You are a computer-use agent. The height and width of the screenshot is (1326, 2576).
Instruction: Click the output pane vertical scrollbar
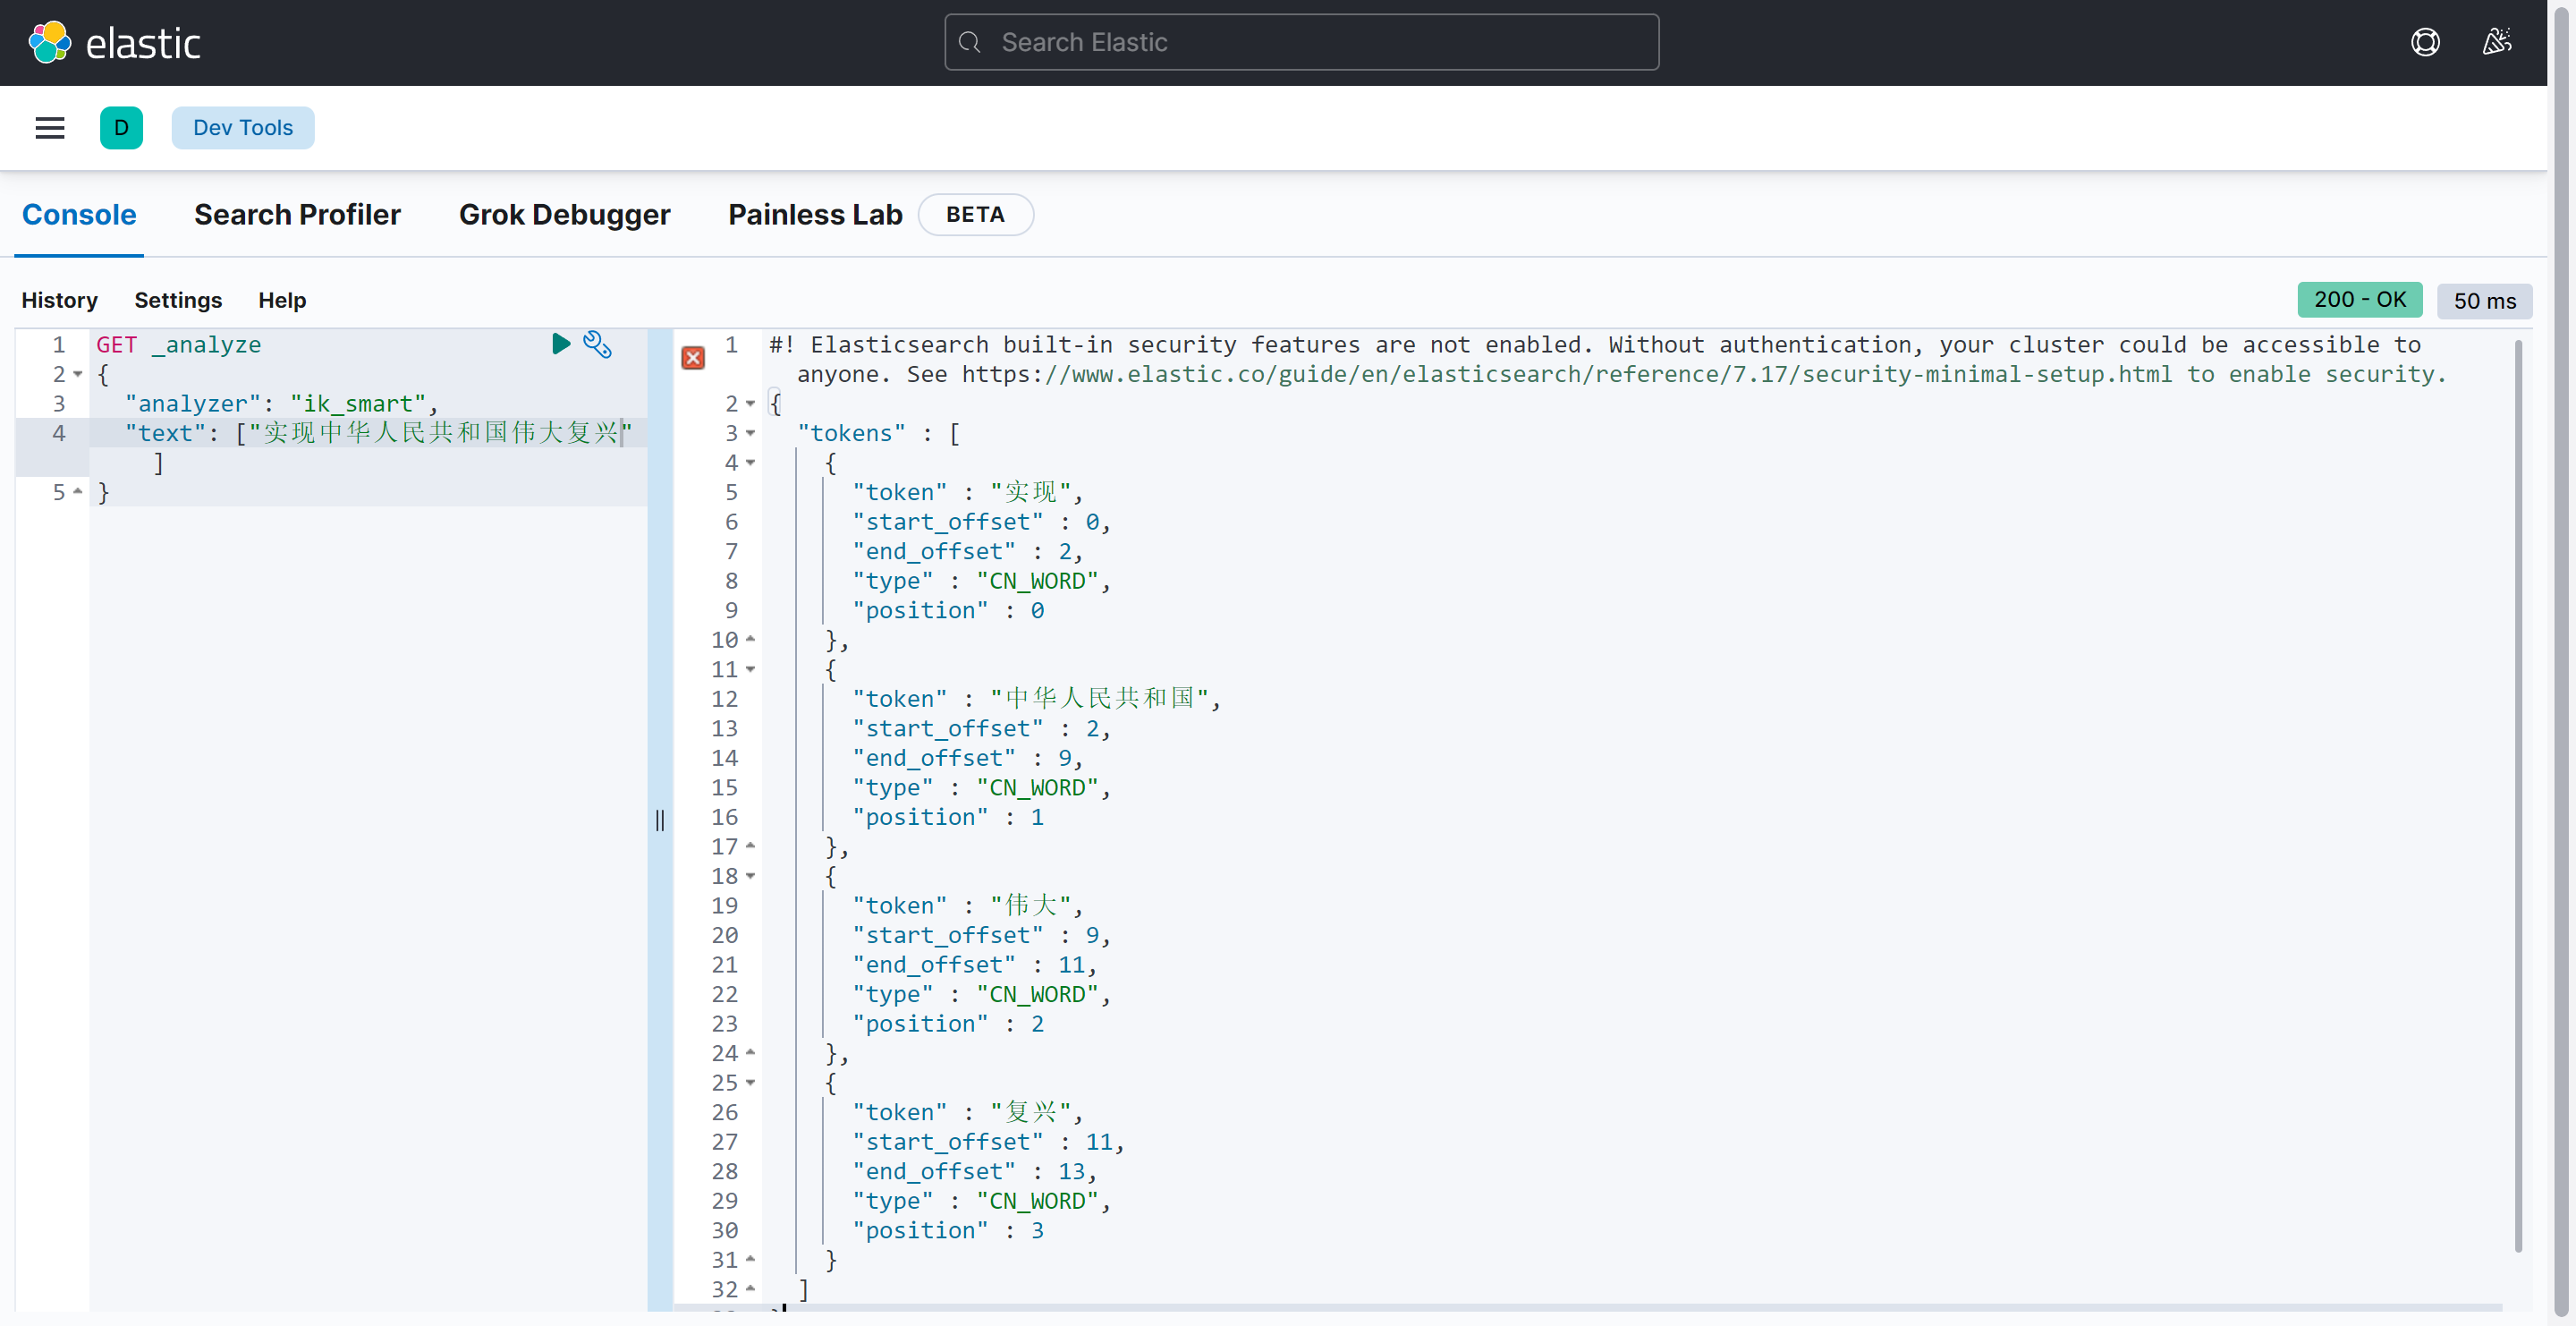pos(2517,795)
